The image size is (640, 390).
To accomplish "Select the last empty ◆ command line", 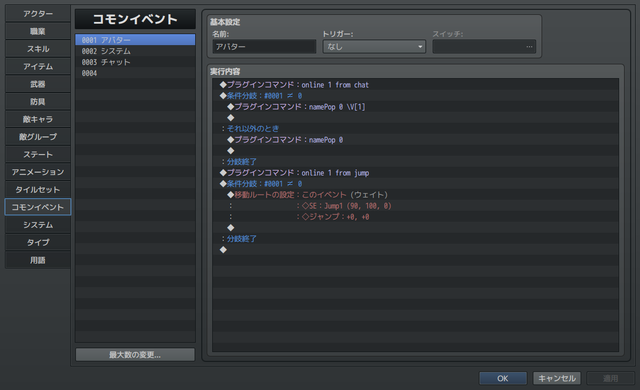I will 416,250.
